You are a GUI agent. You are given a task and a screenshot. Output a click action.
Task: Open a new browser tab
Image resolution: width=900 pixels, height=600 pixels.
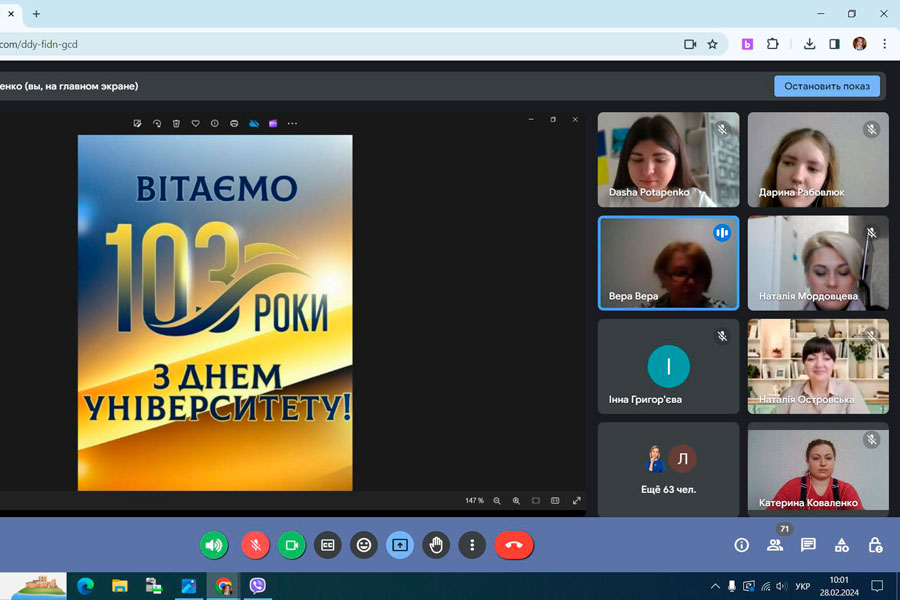(x=36, y=14)
